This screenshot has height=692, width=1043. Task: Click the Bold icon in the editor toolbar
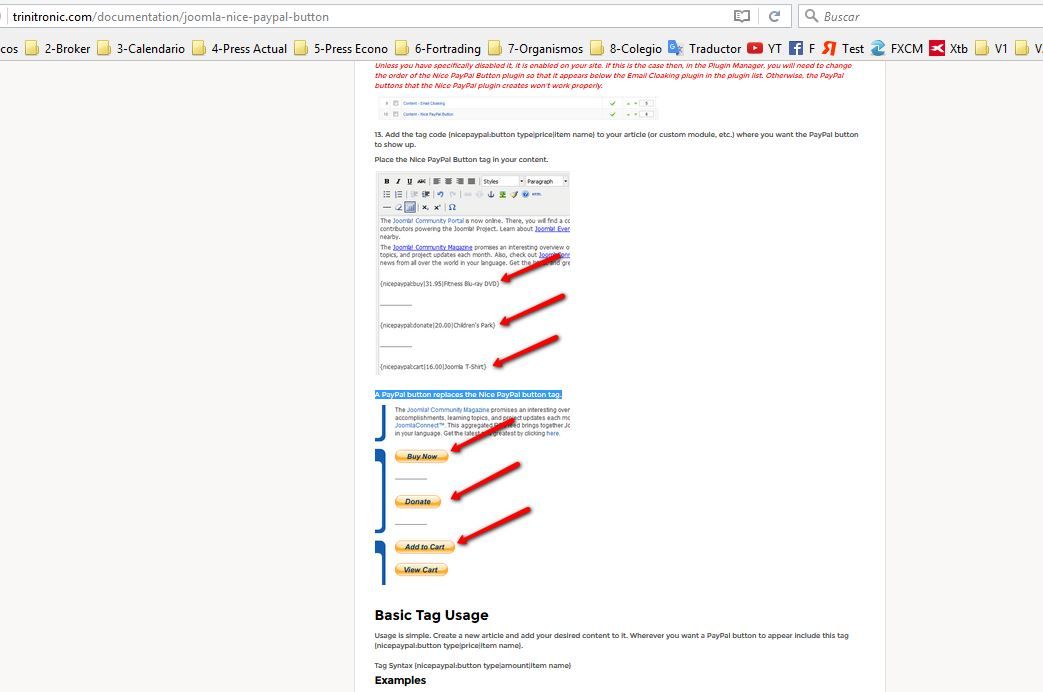tap(386, 182)
